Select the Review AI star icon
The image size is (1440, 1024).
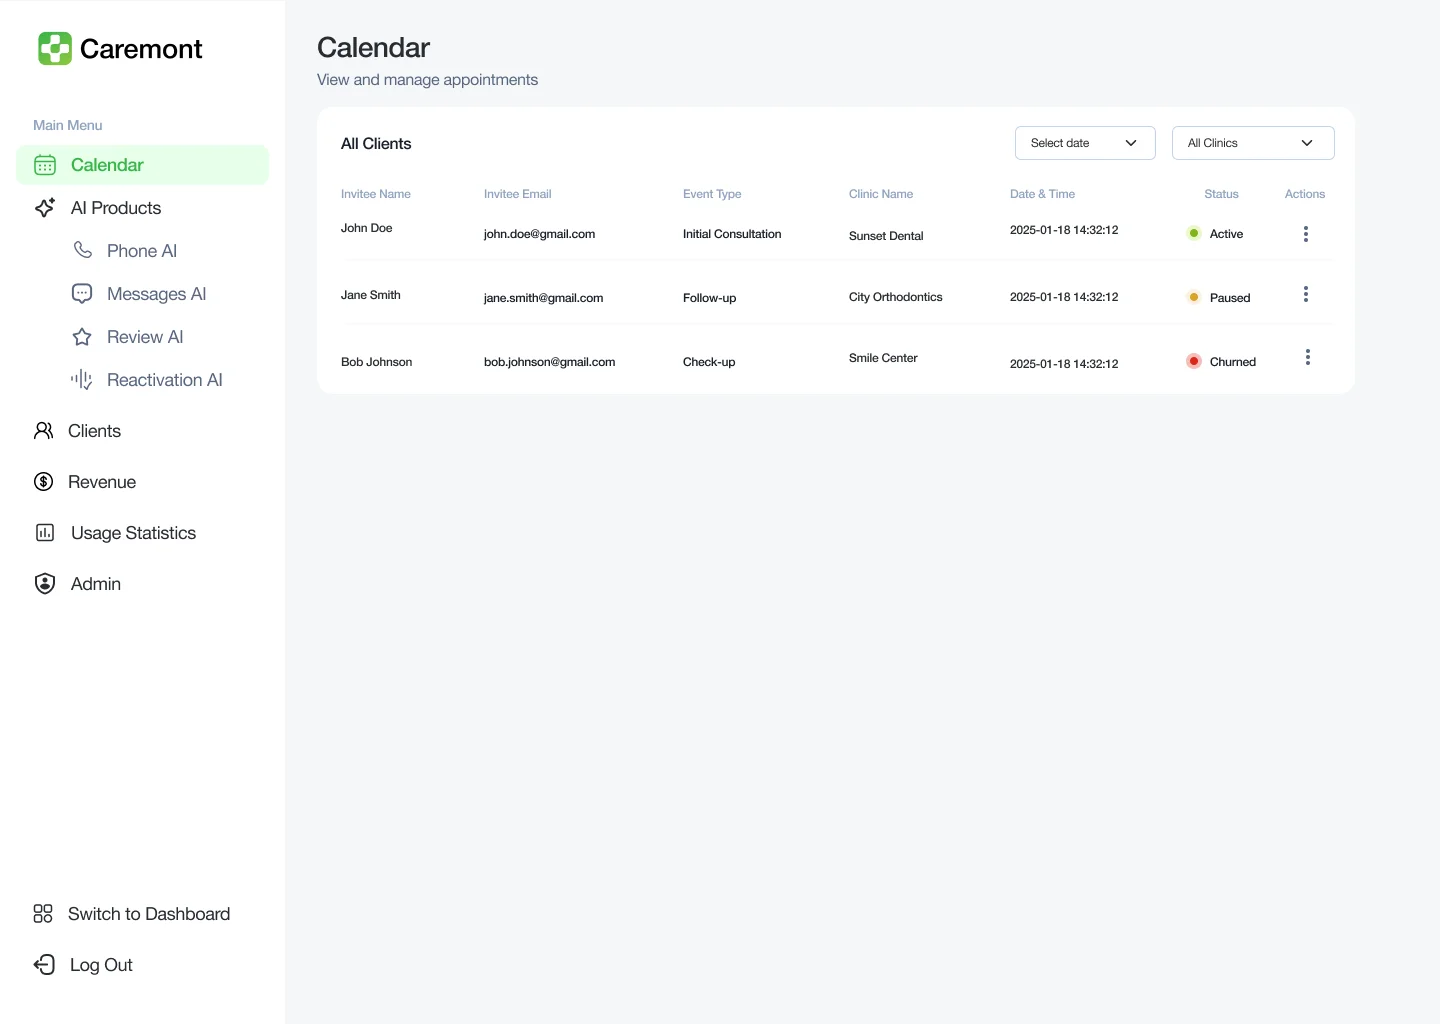[81, 337]
